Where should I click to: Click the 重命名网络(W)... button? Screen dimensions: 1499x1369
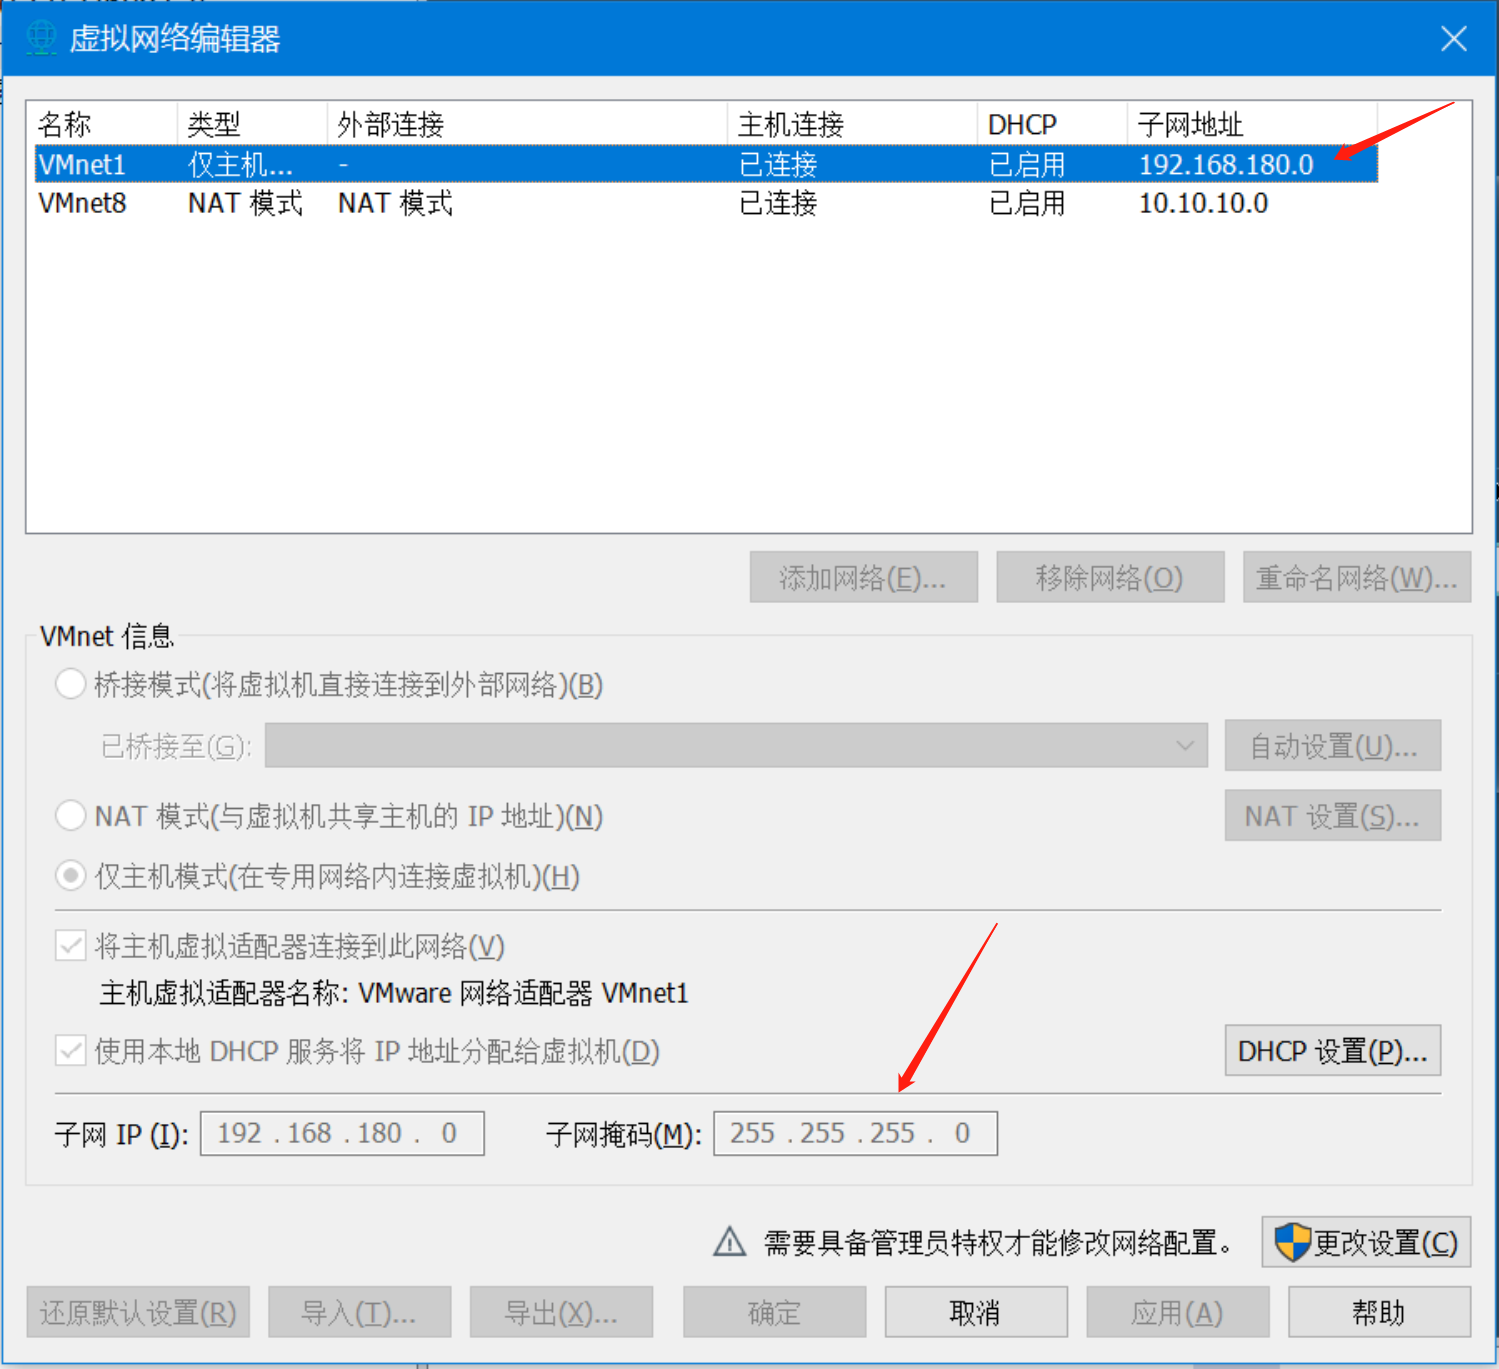click(1357, 577)
